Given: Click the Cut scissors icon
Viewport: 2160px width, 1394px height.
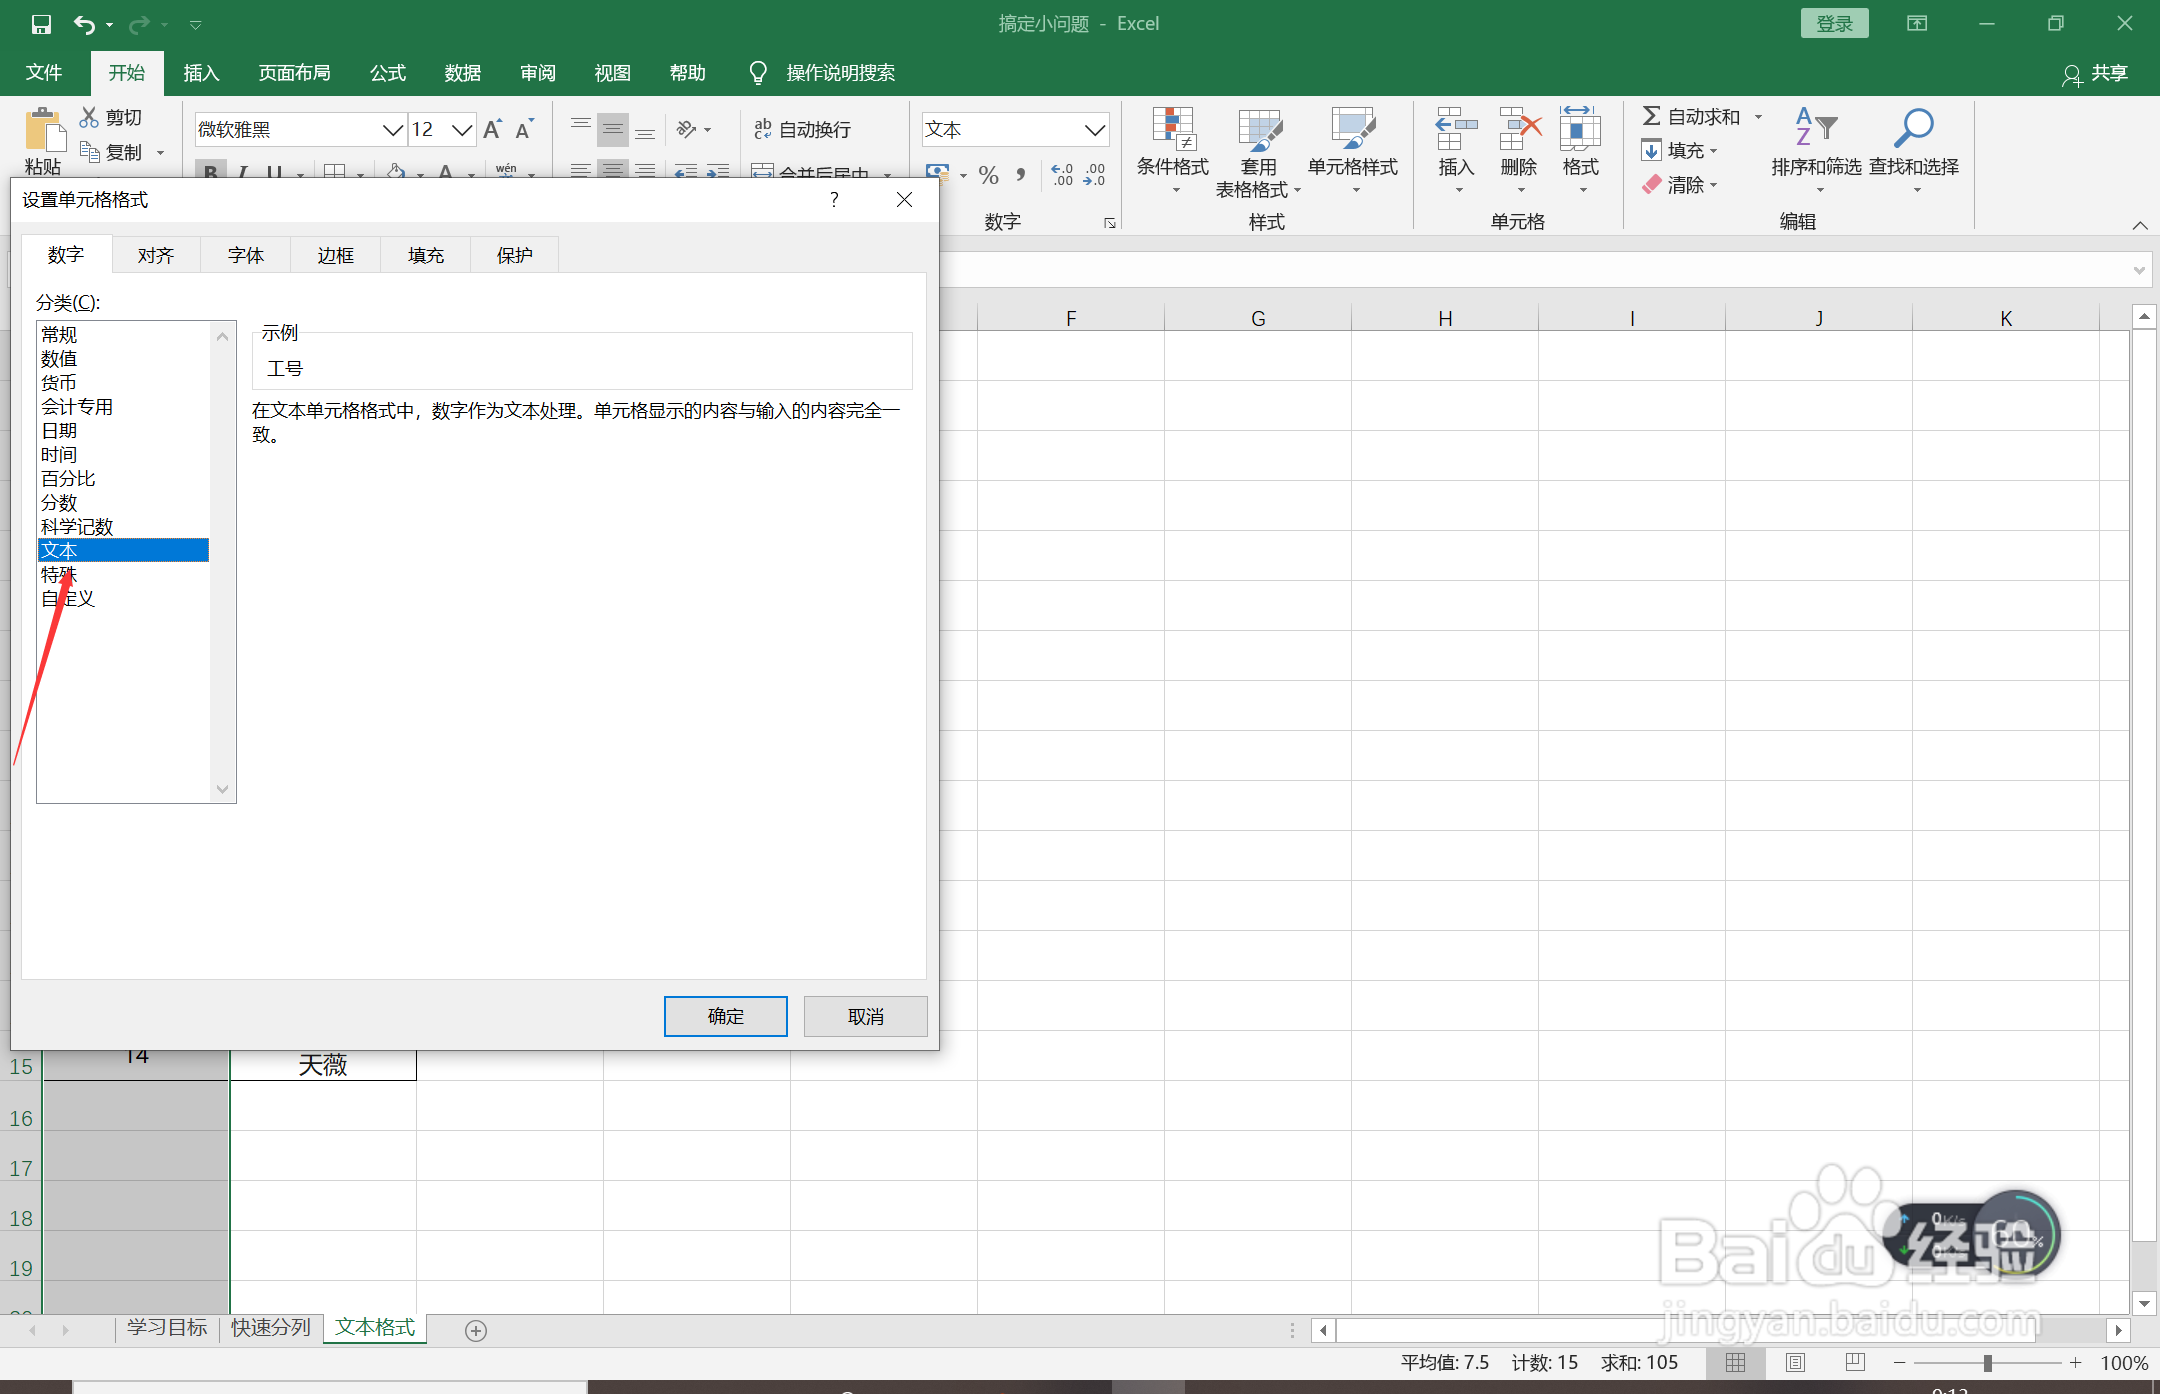Looking at the screenshot, I should (90, 117).
